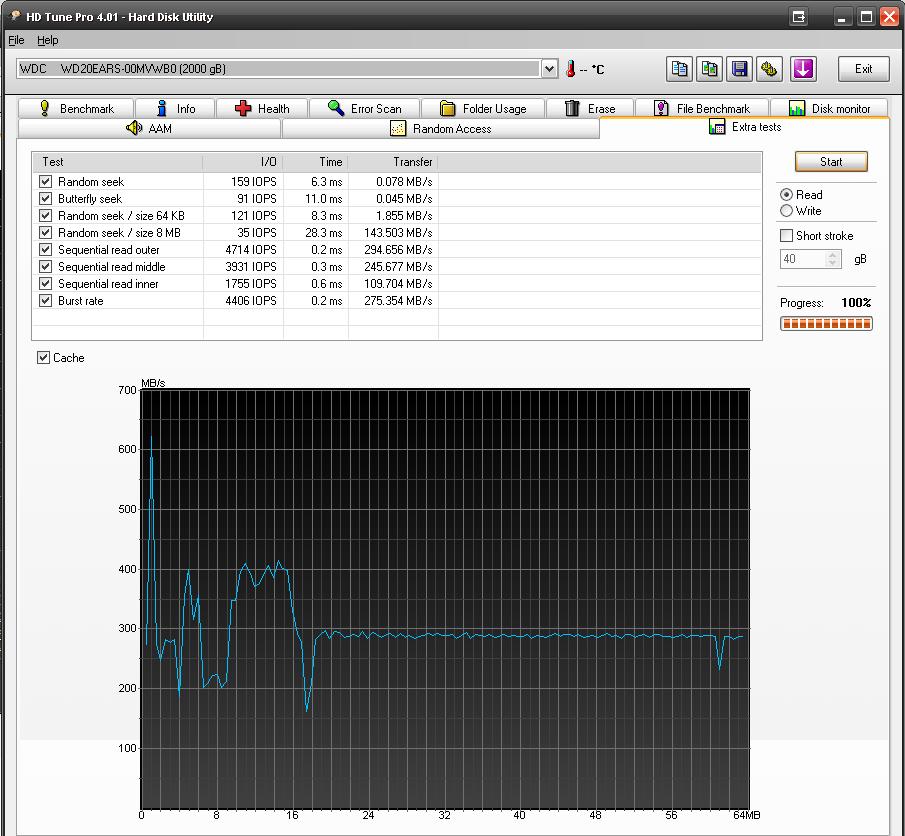
Task: Click the Exit button
Action: click(x=863, y=69)
